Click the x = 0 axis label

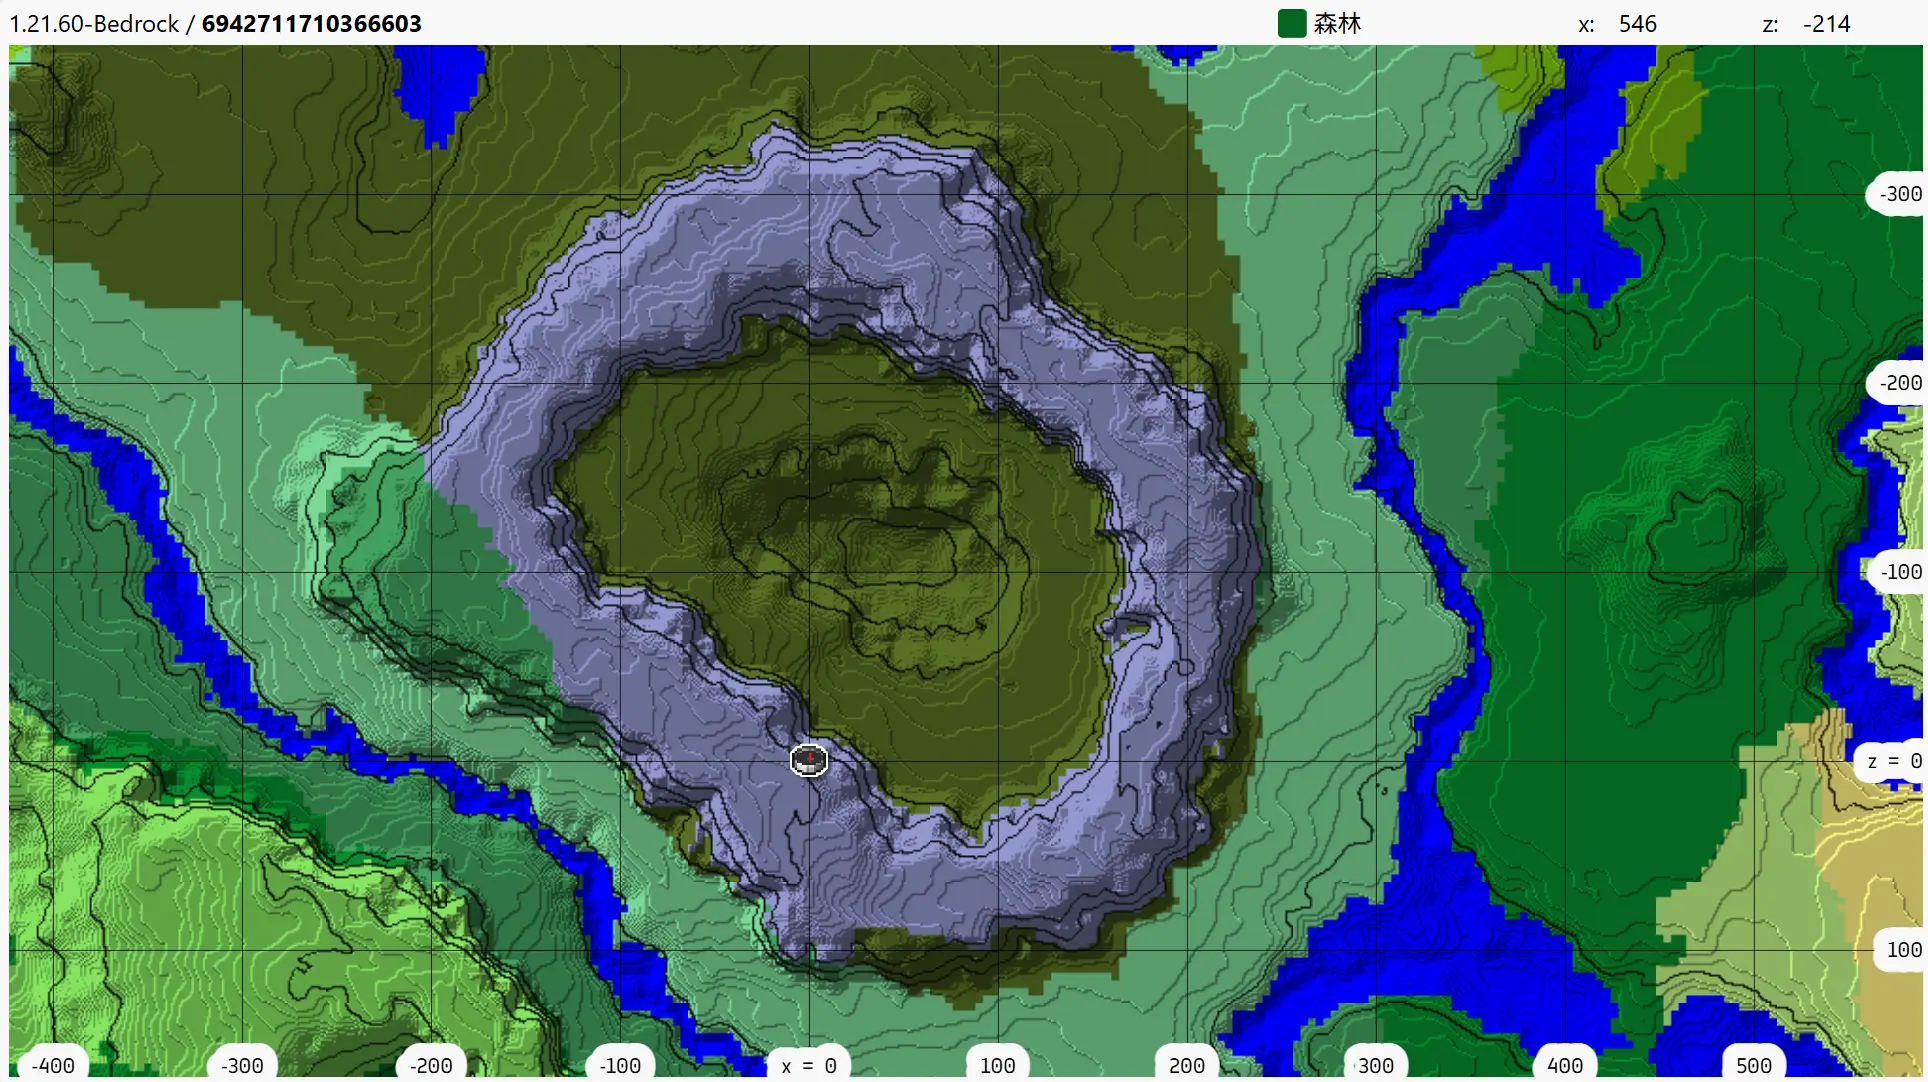pos(809,1065)
